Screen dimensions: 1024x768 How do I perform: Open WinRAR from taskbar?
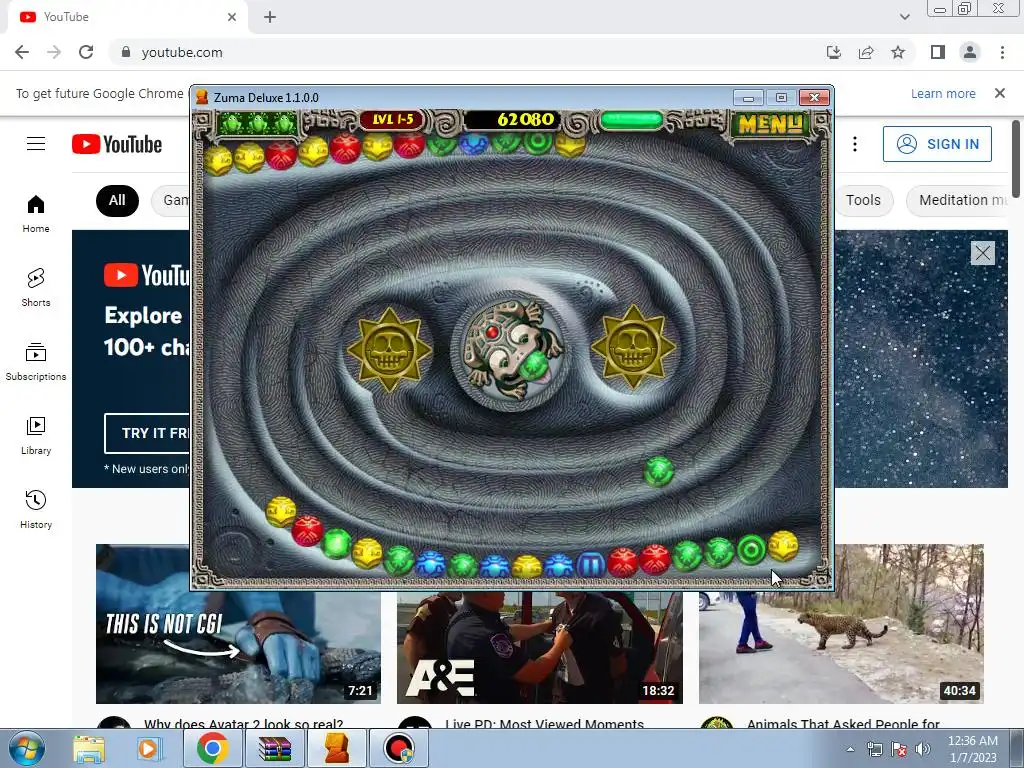[x=274, y=748]
